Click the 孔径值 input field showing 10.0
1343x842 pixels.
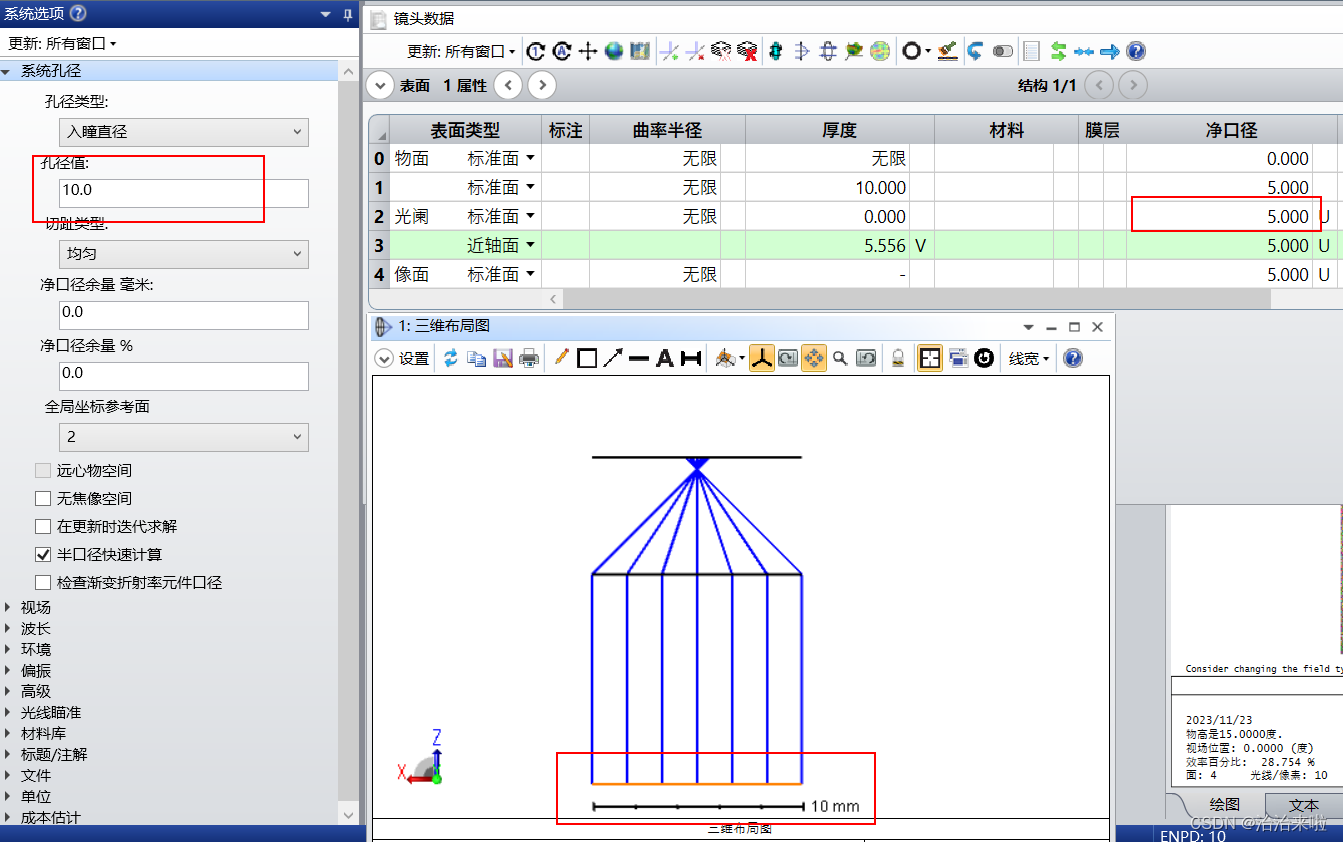183,193
